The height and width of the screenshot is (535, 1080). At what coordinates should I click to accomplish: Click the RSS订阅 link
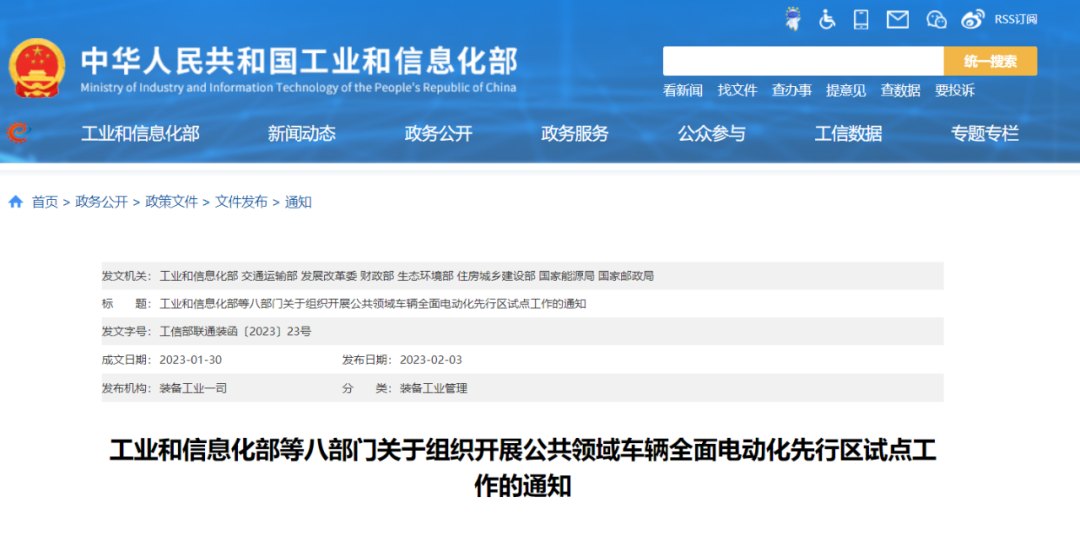point(1015,19)
